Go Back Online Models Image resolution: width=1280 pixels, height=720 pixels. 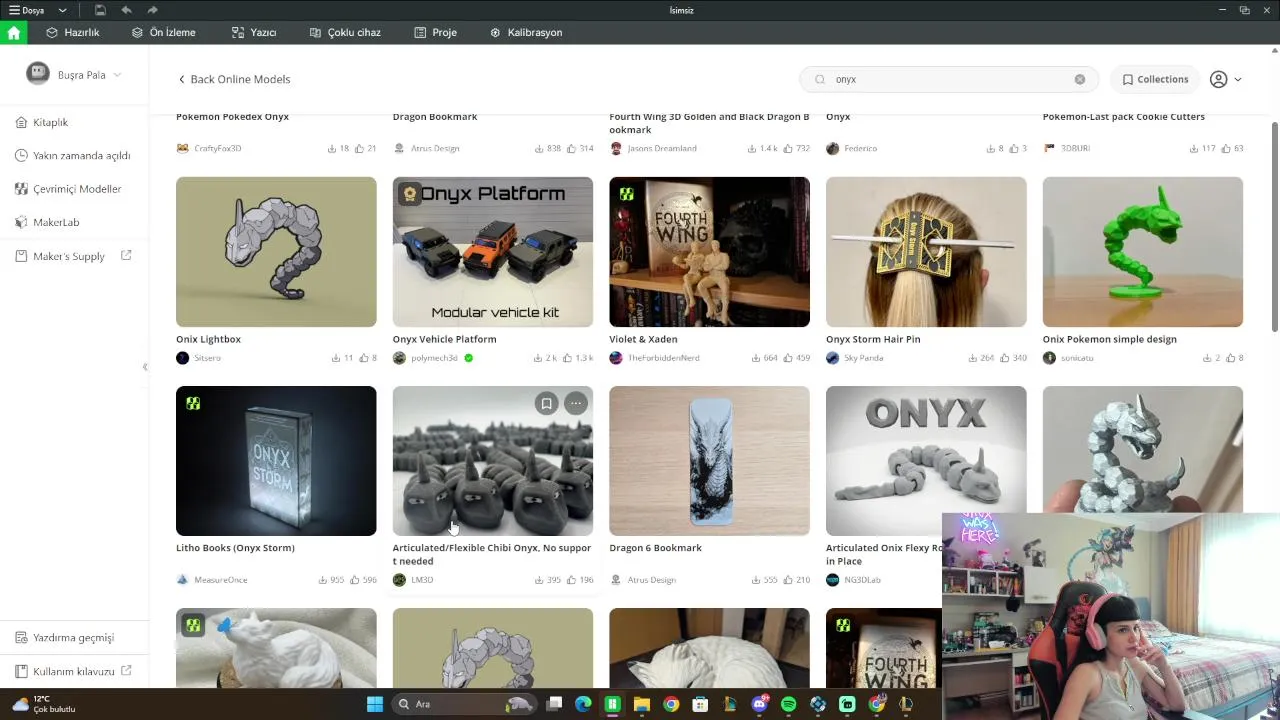point(234,79)
